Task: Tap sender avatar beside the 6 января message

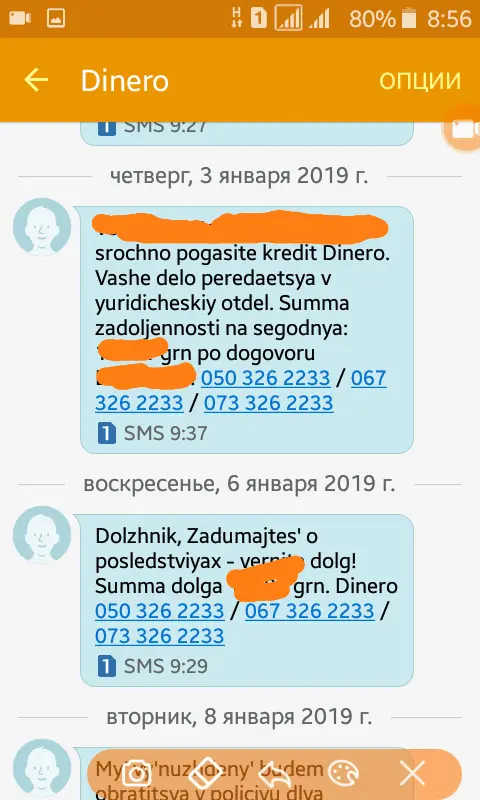Action: [42, 535]
